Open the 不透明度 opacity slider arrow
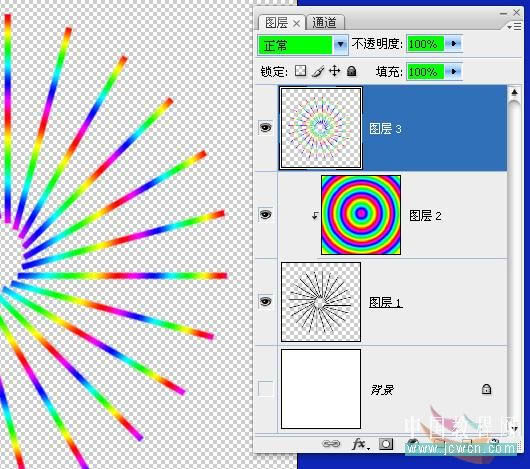Image resolution: width=530 pixels, height=469 pixels. [x=453, y=44]
